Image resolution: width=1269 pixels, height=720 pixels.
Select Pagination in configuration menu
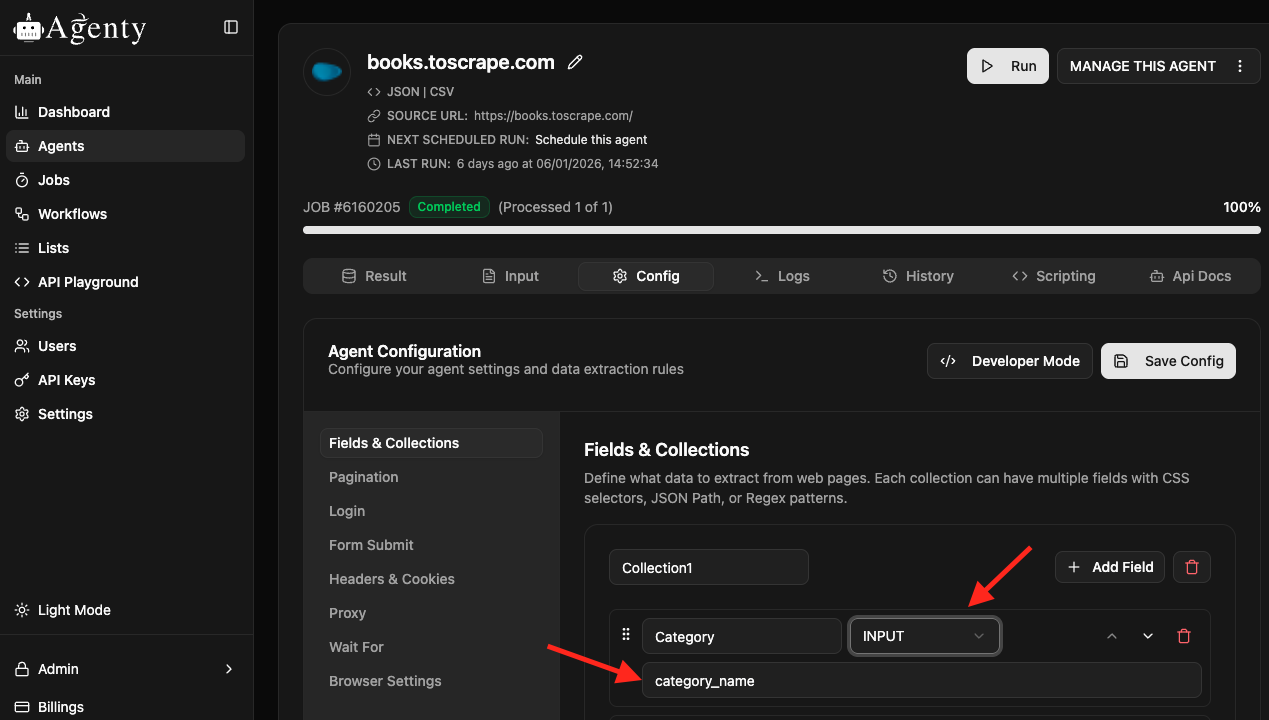tap(364, 477)
